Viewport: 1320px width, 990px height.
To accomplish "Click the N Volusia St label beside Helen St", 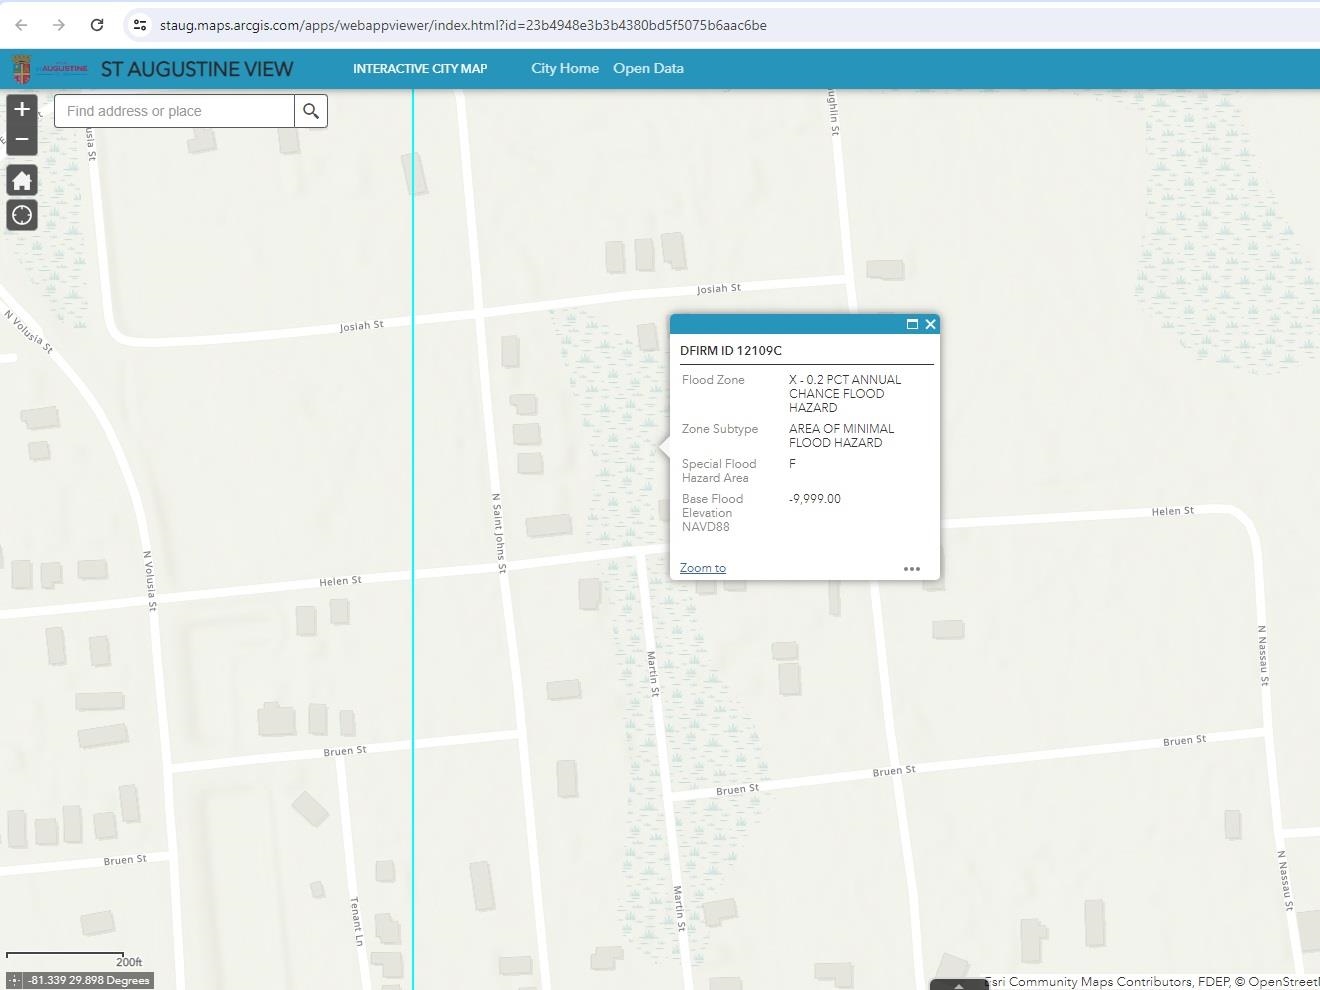I will click(149, 580).
